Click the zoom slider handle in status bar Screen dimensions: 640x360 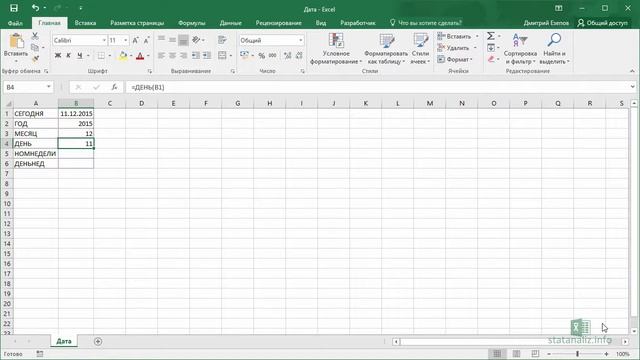tap(578, 354)
